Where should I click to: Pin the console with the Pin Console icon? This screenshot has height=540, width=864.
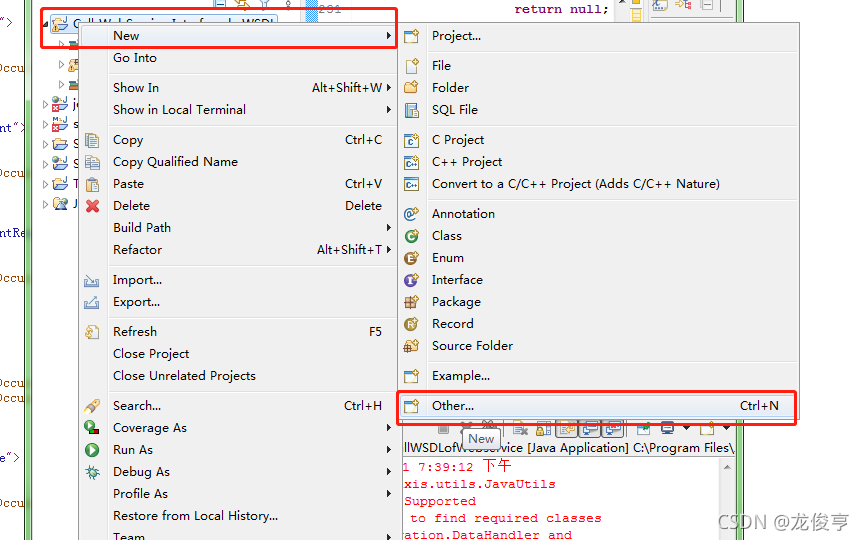(x=644, y=428)
